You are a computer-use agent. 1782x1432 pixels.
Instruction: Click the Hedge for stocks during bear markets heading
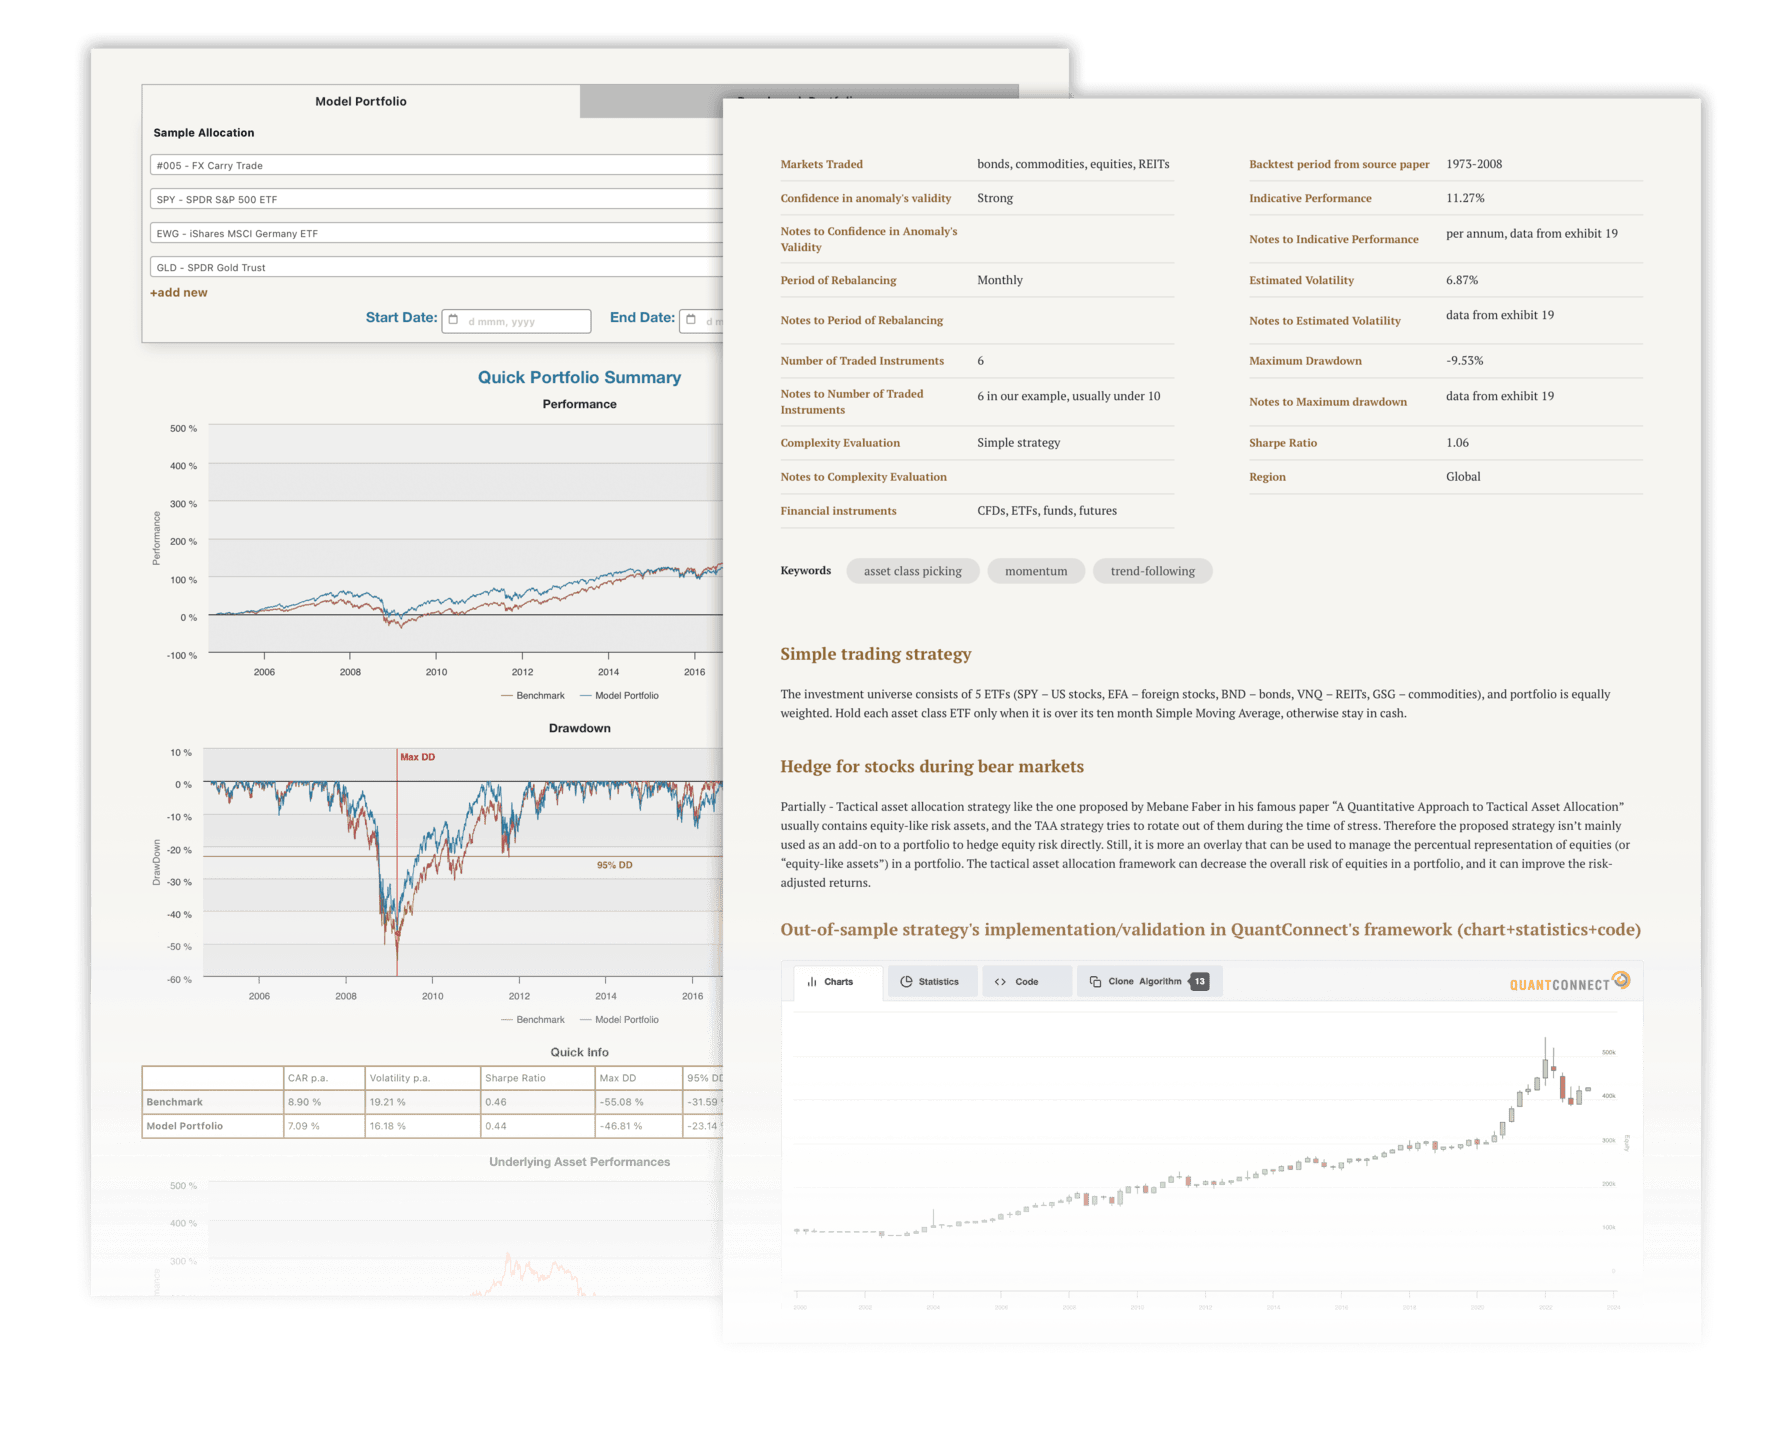click(x=932, y=766)
